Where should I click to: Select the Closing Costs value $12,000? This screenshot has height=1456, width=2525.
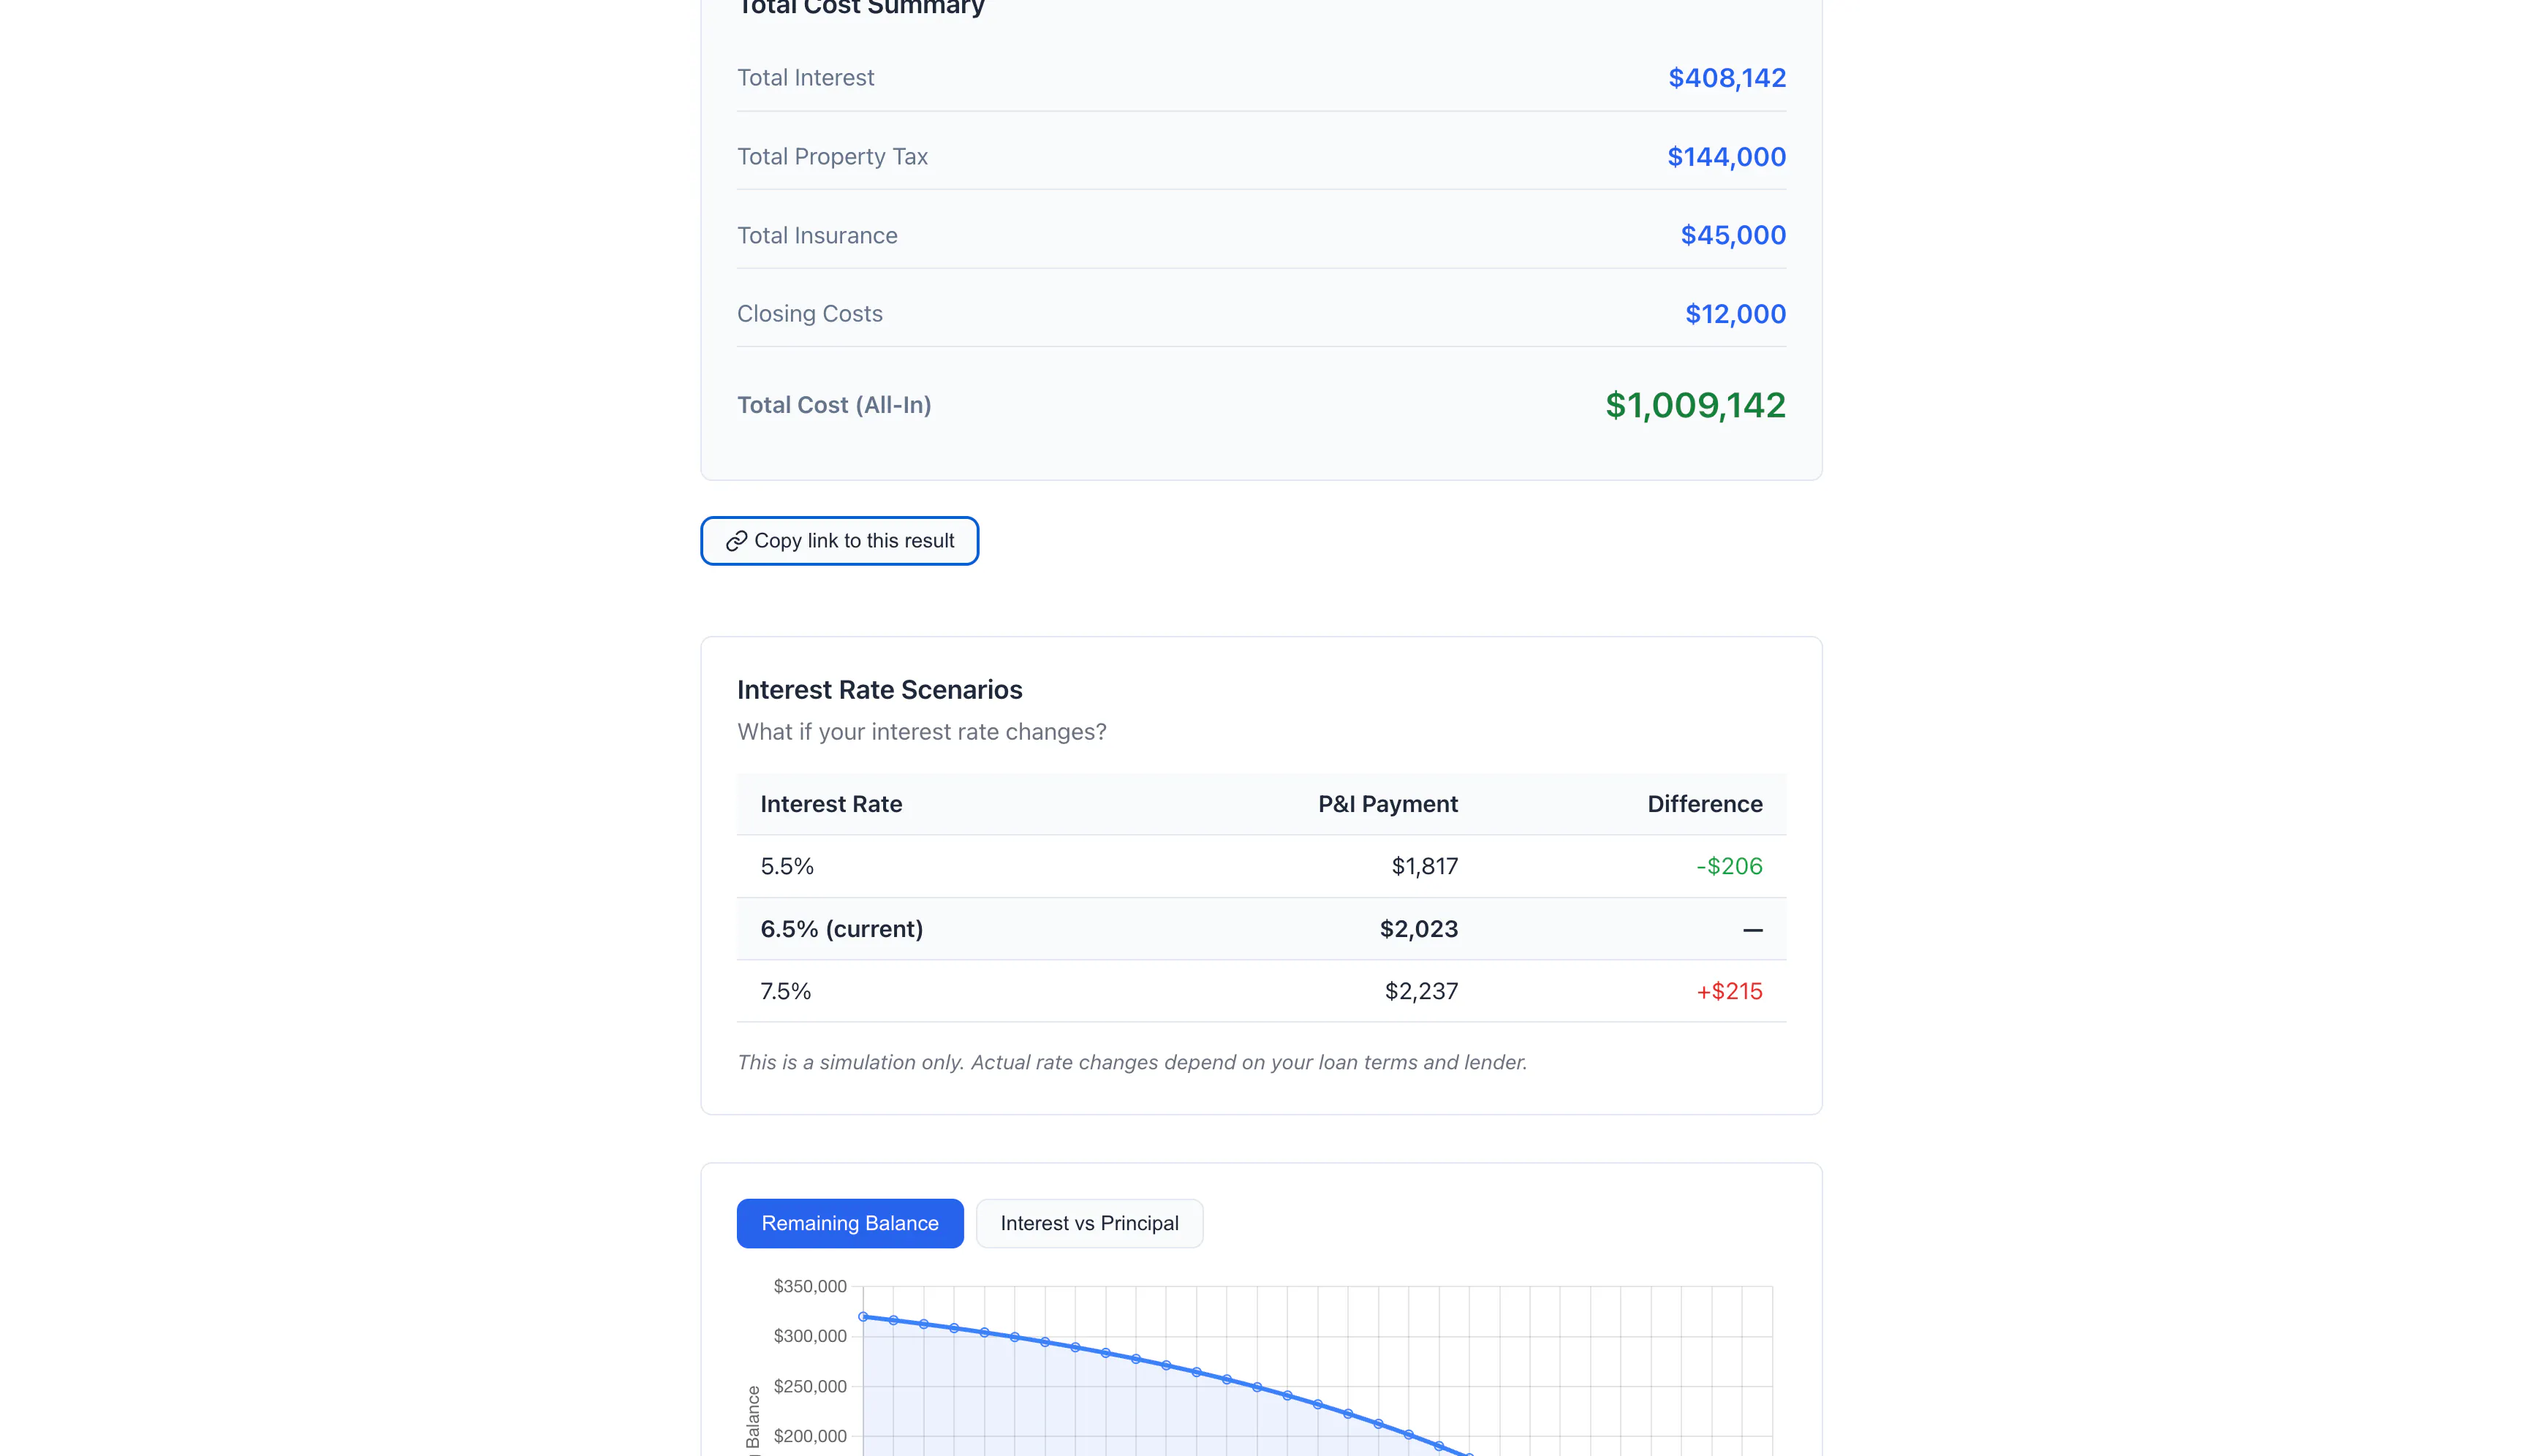[1735, 314]
